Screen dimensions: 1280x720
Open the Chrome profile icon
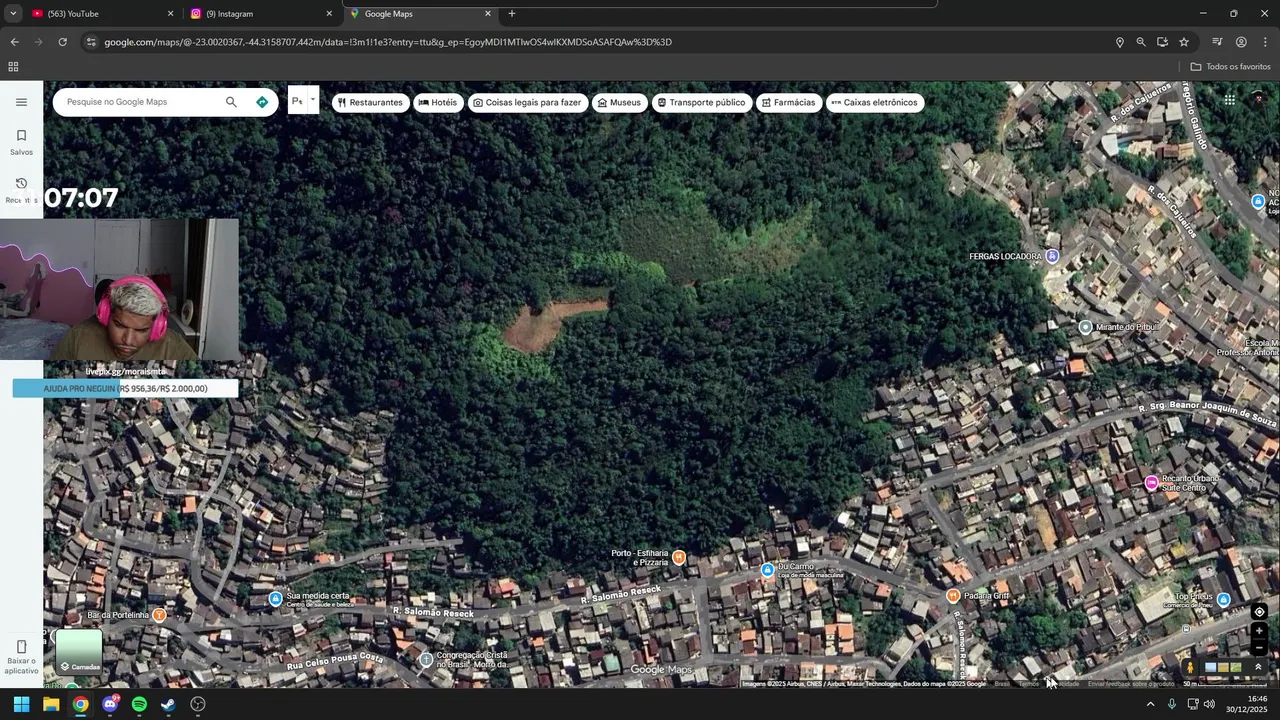[x=1241, y=42]
